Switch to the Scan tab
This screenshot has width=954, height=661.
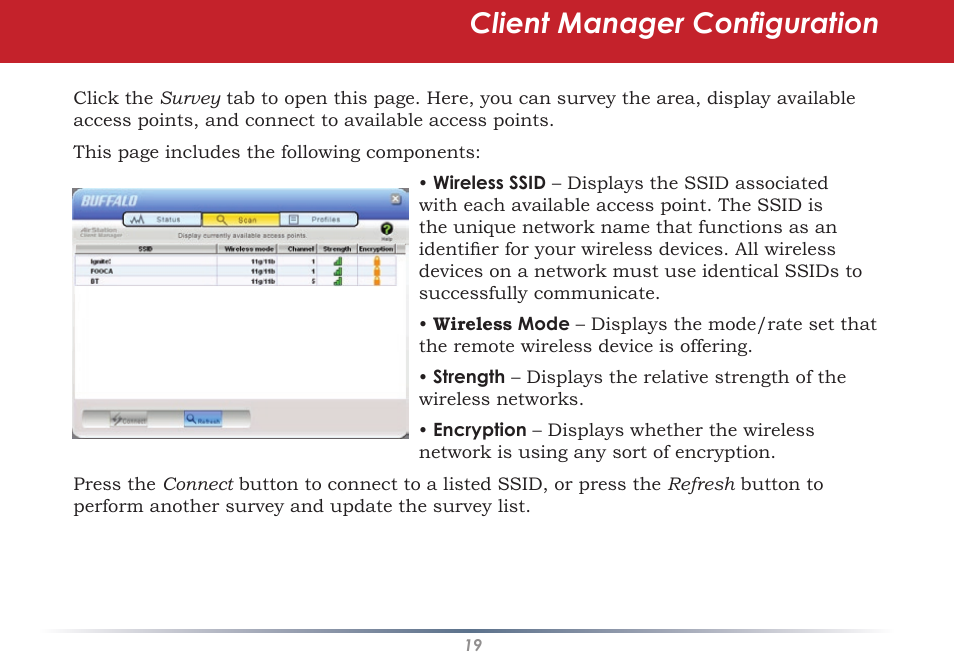[240, 219]
